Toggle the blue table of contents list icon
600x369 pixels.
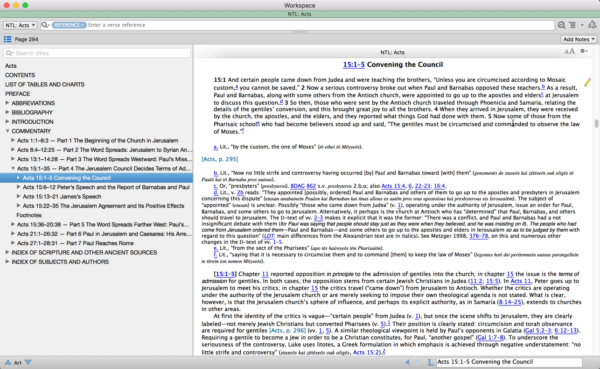point(7,39)
